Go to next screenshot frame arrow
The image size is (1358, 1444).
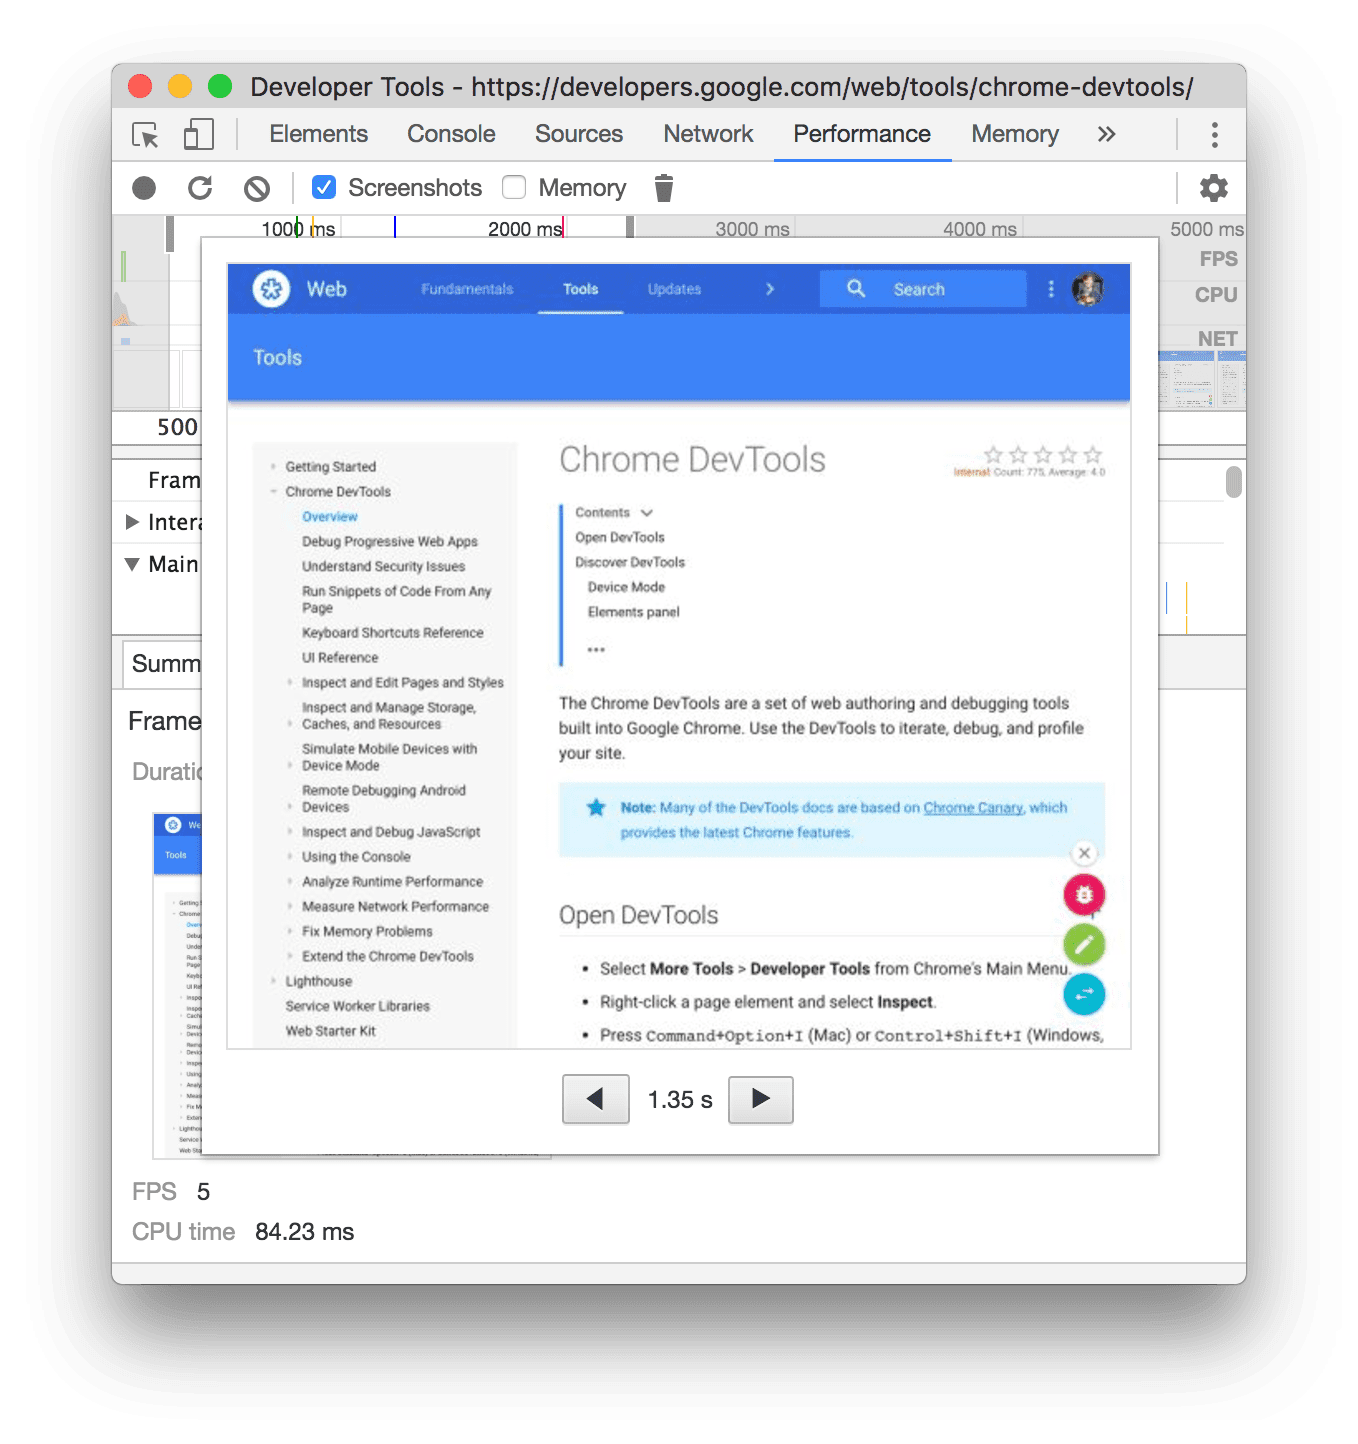760,1100
